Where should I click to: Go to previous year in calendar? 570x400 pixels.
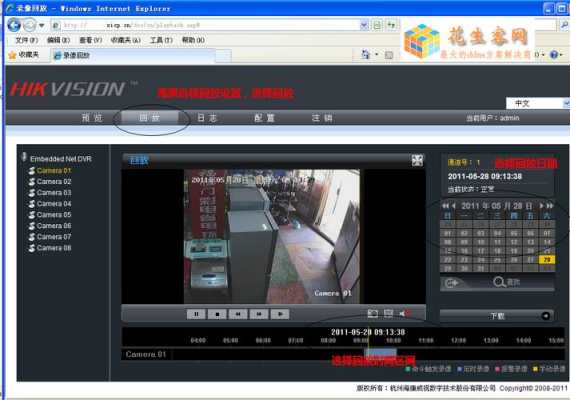coord(445,206)
